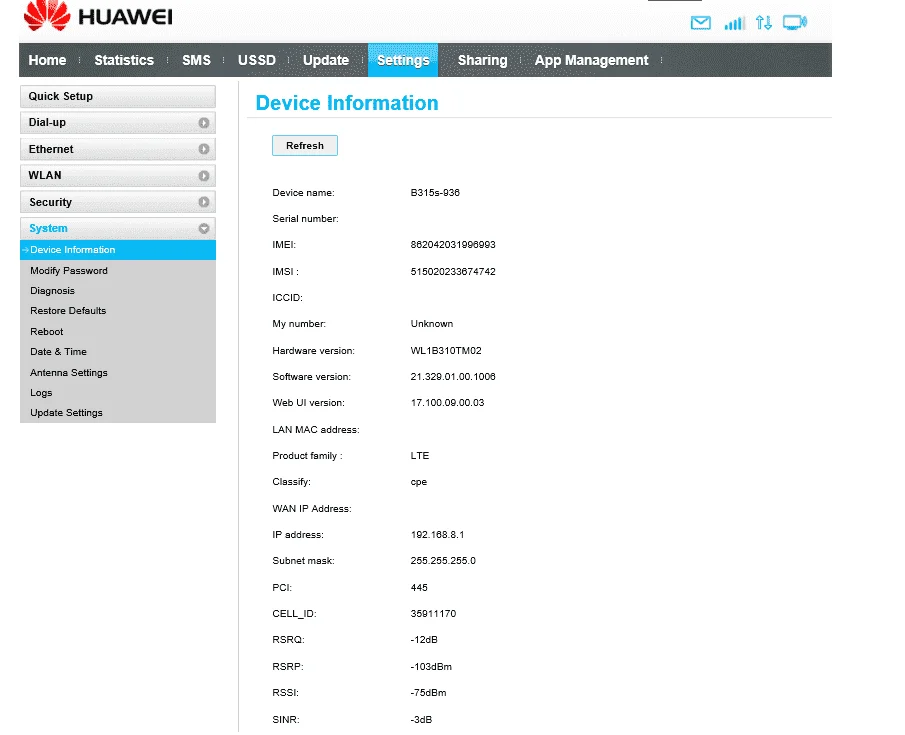905x735 pixels.
Task: Open the Diagnosis page
Action: (x=53, y=291)
